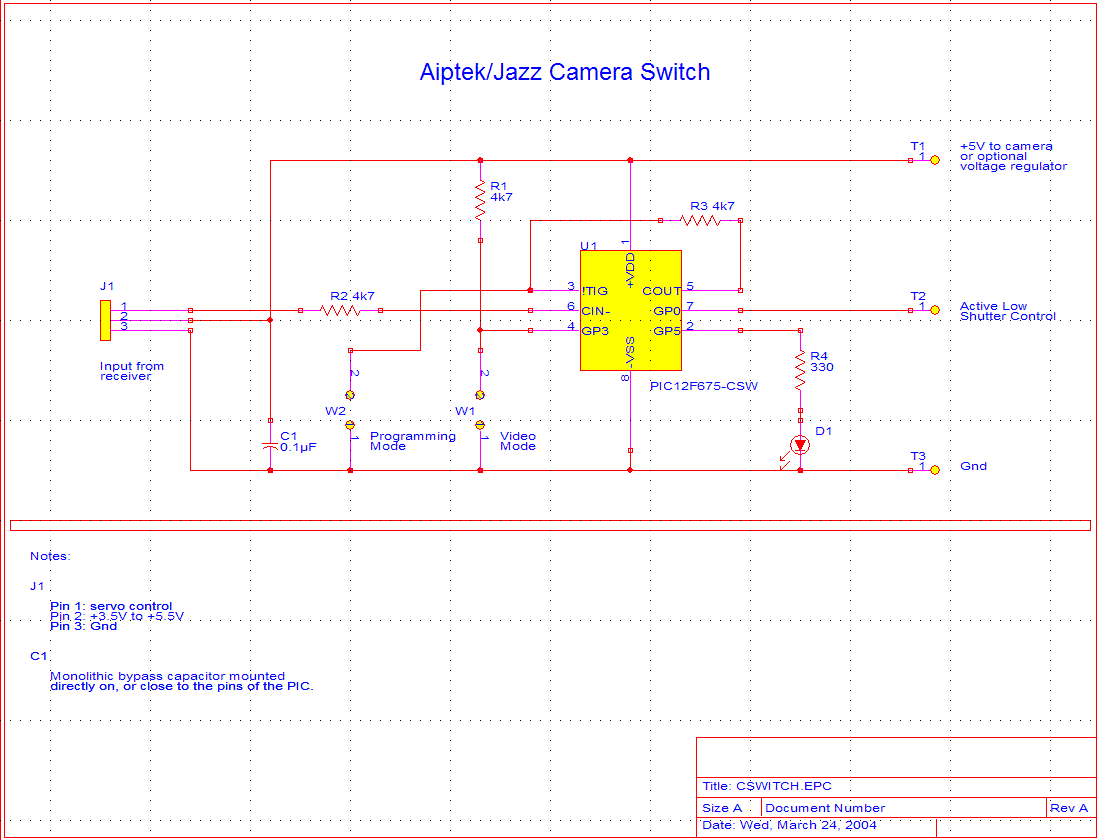Click the 'W2' jumper label

click(x=335, y=411)
